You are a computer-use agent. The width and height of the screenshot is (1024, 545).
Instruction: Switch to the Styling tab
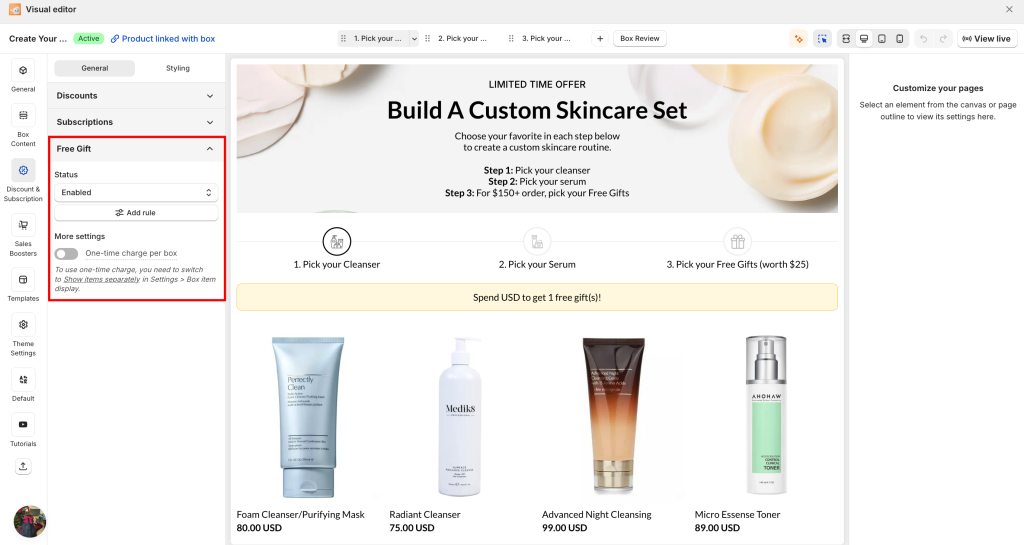(178, 68)
